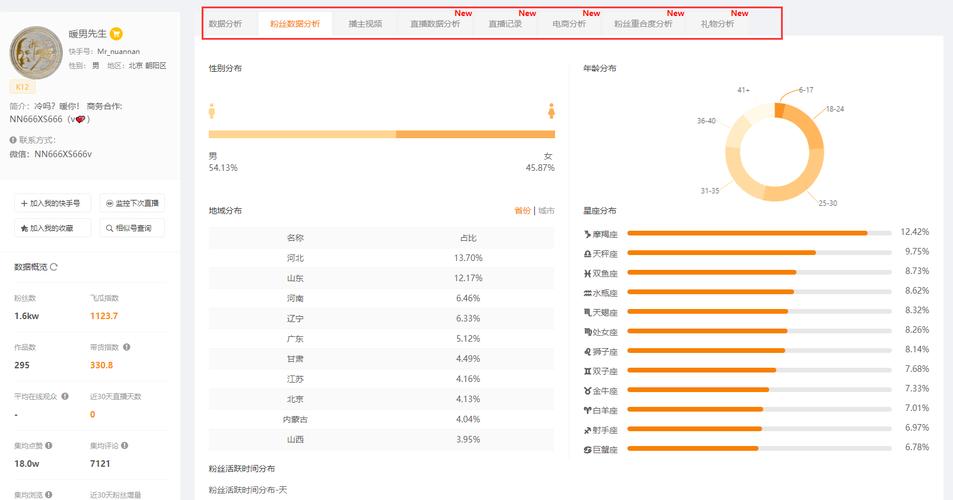Open the 数据分析 tab

[225, 23]
